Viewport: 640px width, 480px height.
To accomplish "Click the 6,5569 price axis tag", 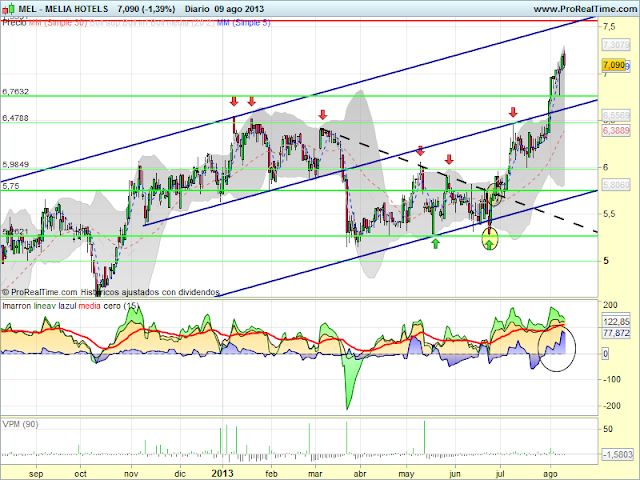I will pos(616,116).
